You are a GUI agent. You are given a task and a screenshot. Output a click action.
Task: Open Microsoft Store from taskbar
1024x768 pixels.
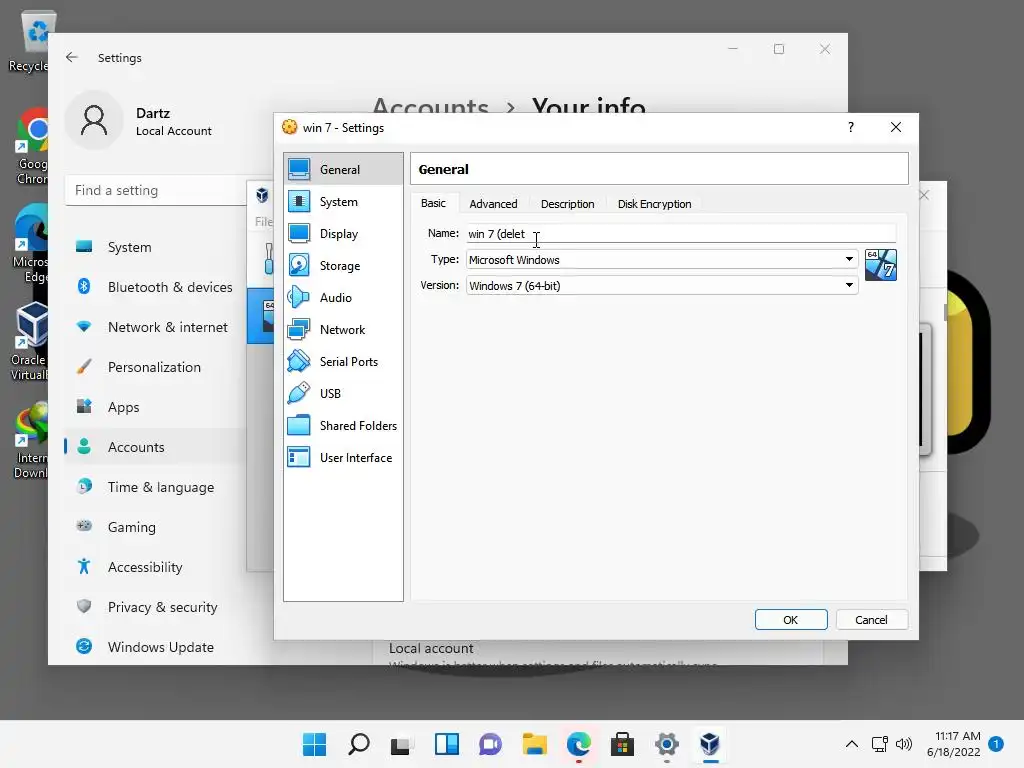[x=622, y=744]
